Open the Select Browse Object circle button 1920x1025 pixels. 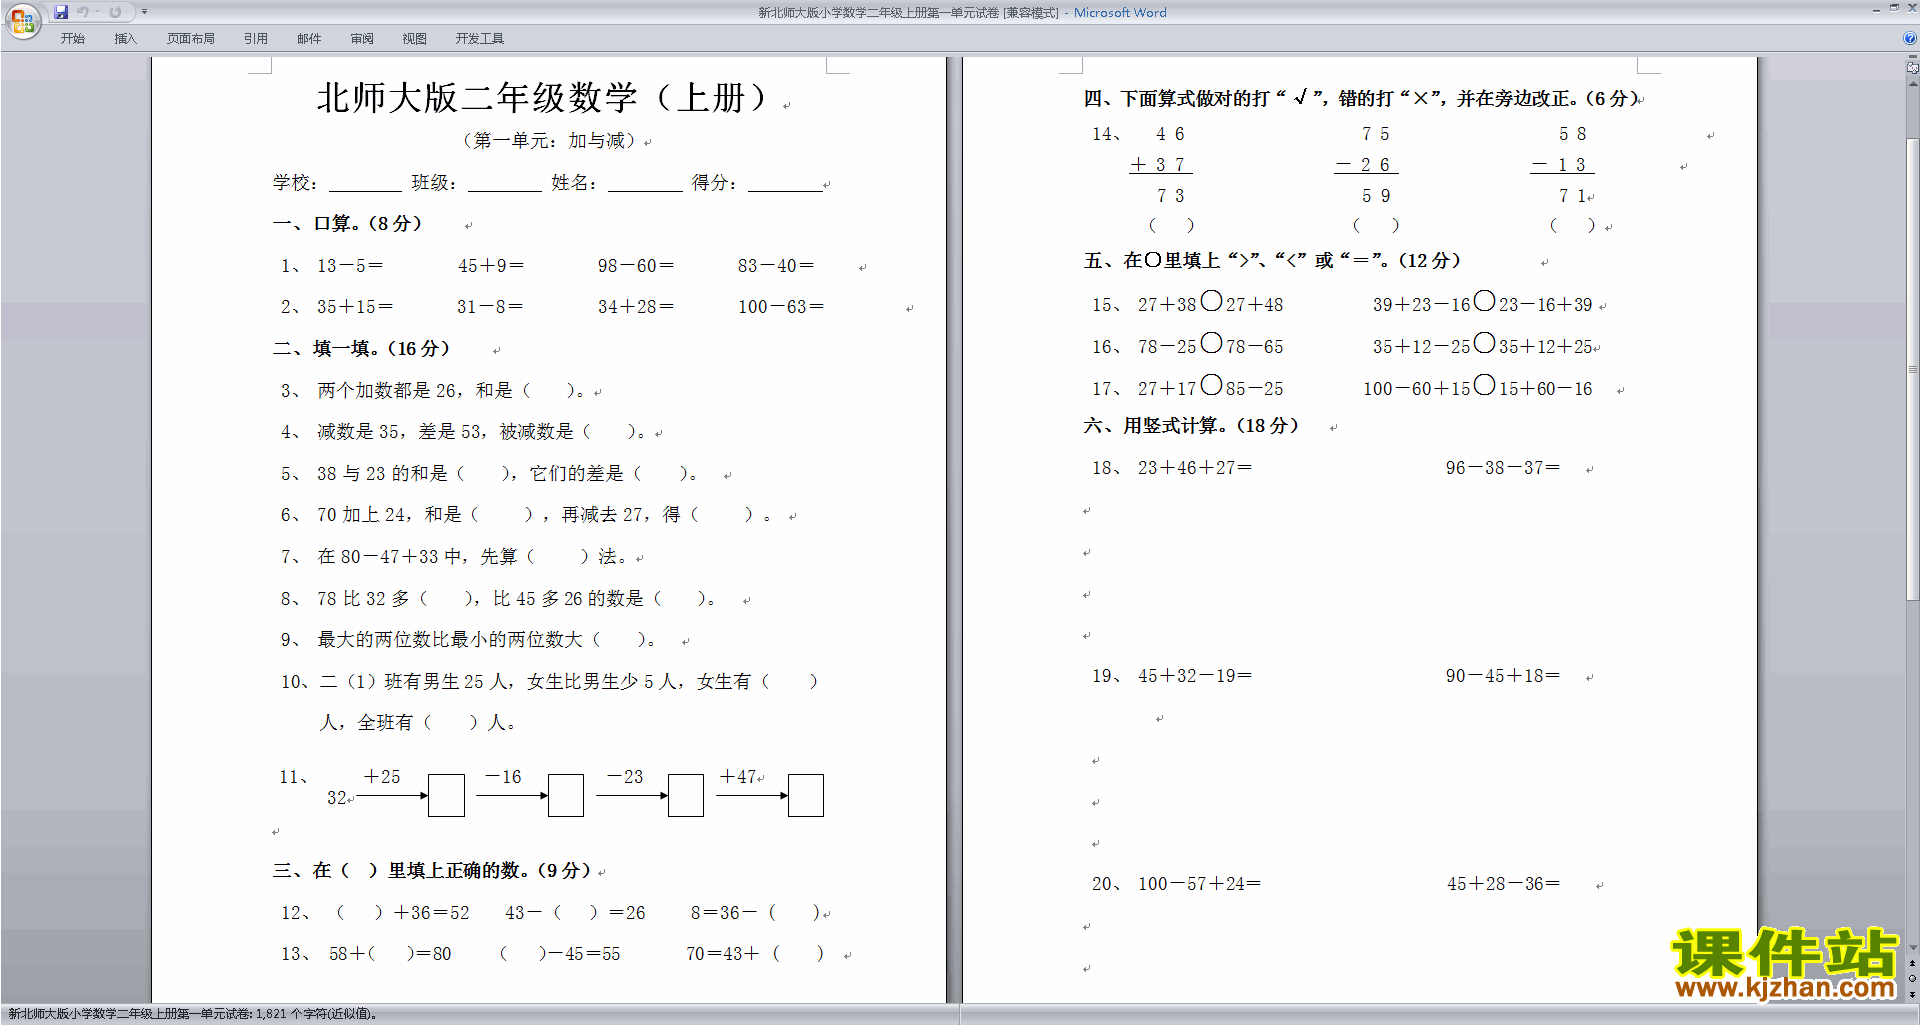coord(1913,979)
